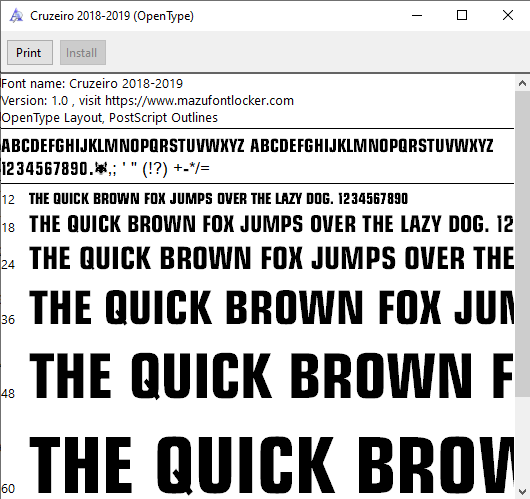This screenshot has width=530, height=499.
Task: Click the size 60 label
Action: (x=8, y=489)
